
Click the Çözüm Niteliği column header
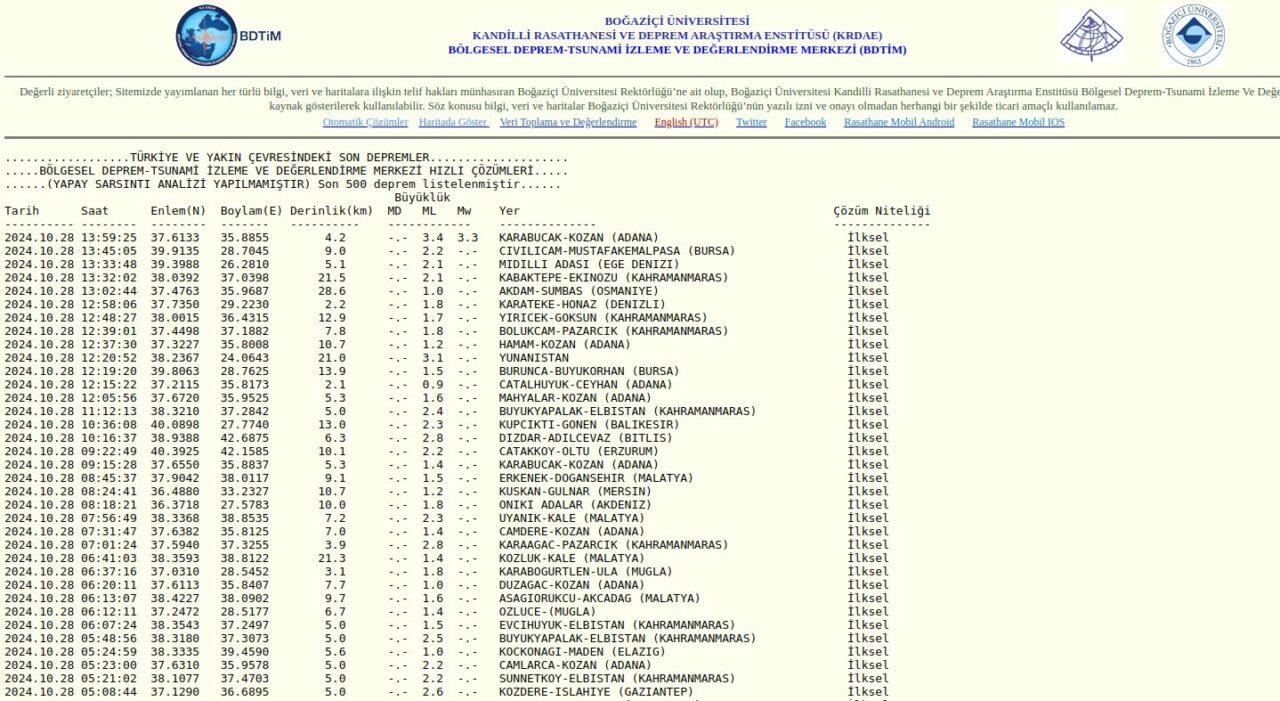pos(881,211)
